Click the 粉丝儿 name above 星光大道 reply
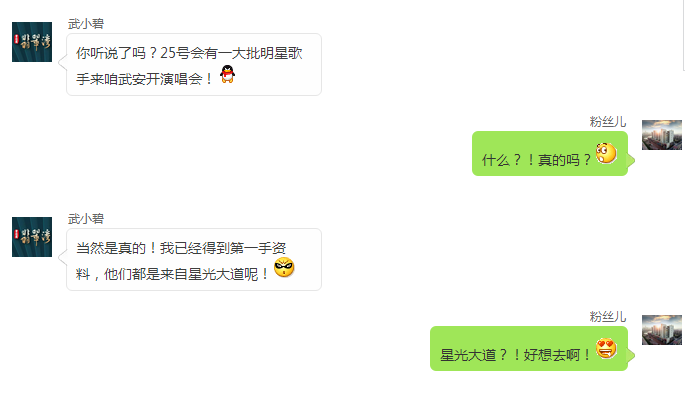Image resolution: width=685 pixels, height=406 pixels. 608,316
